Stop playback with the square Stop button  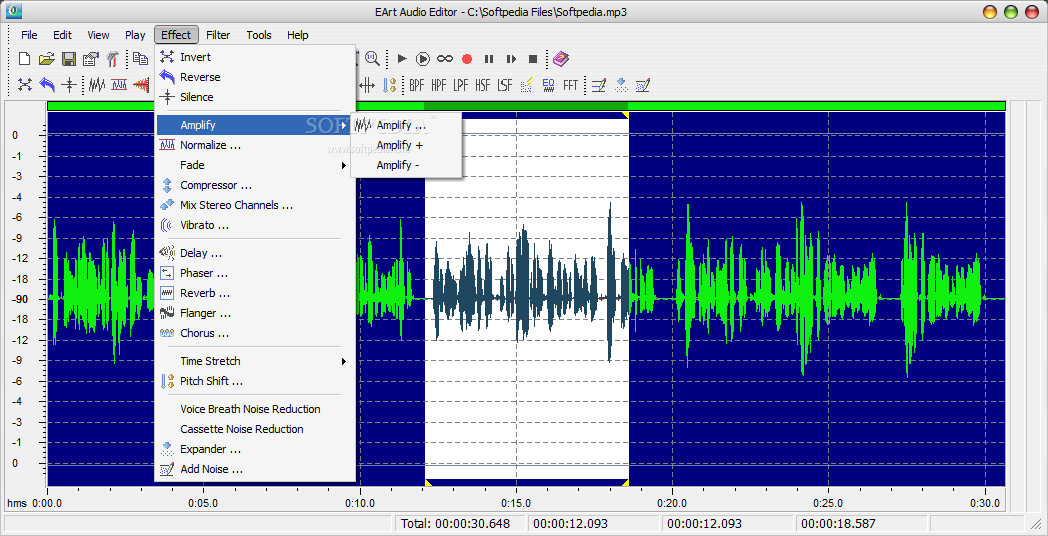(533, 59)
